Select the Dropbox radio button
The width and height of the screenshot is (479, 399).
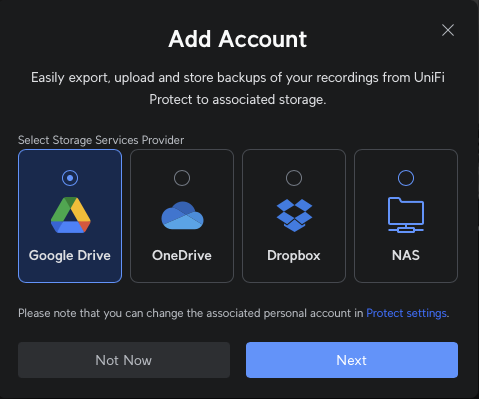click(294, 178)
